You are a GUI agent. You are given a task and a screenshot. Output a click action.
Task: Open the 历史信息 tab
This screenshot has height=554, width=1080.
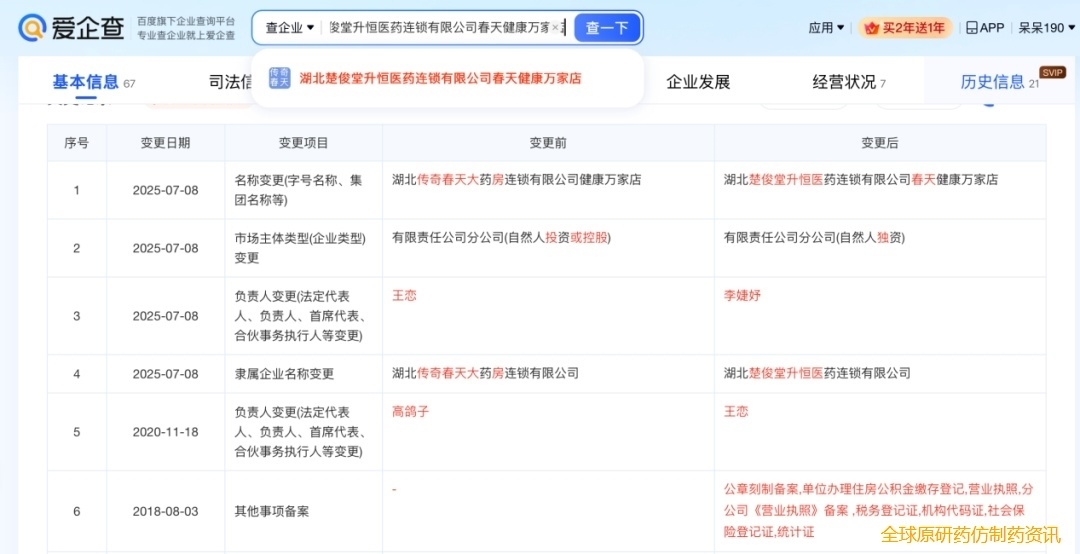click(992, 82)
